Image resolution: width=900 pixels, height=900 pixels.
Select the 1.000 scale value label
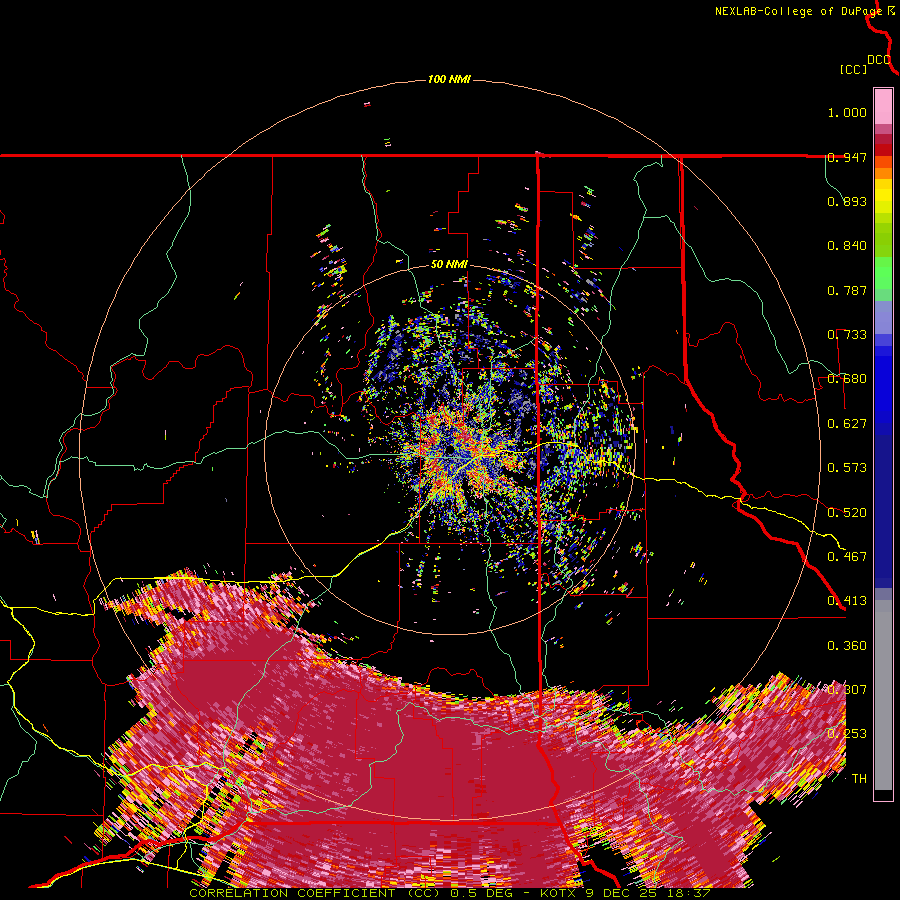847,112
